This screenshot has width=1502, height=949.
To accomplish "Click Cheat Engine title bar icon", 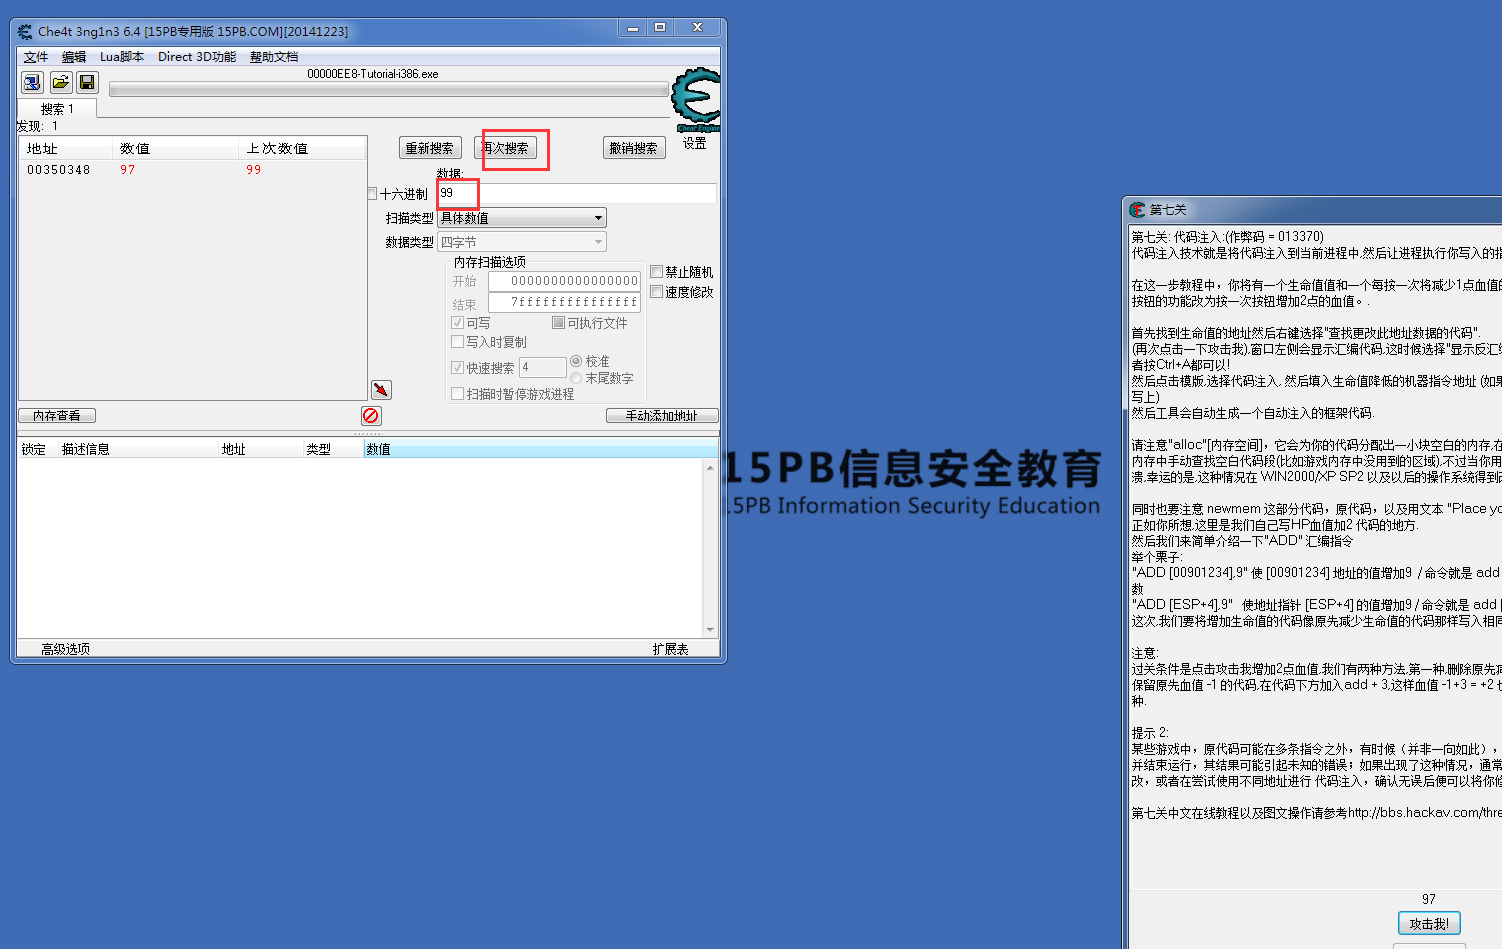I will click(25, 31).
